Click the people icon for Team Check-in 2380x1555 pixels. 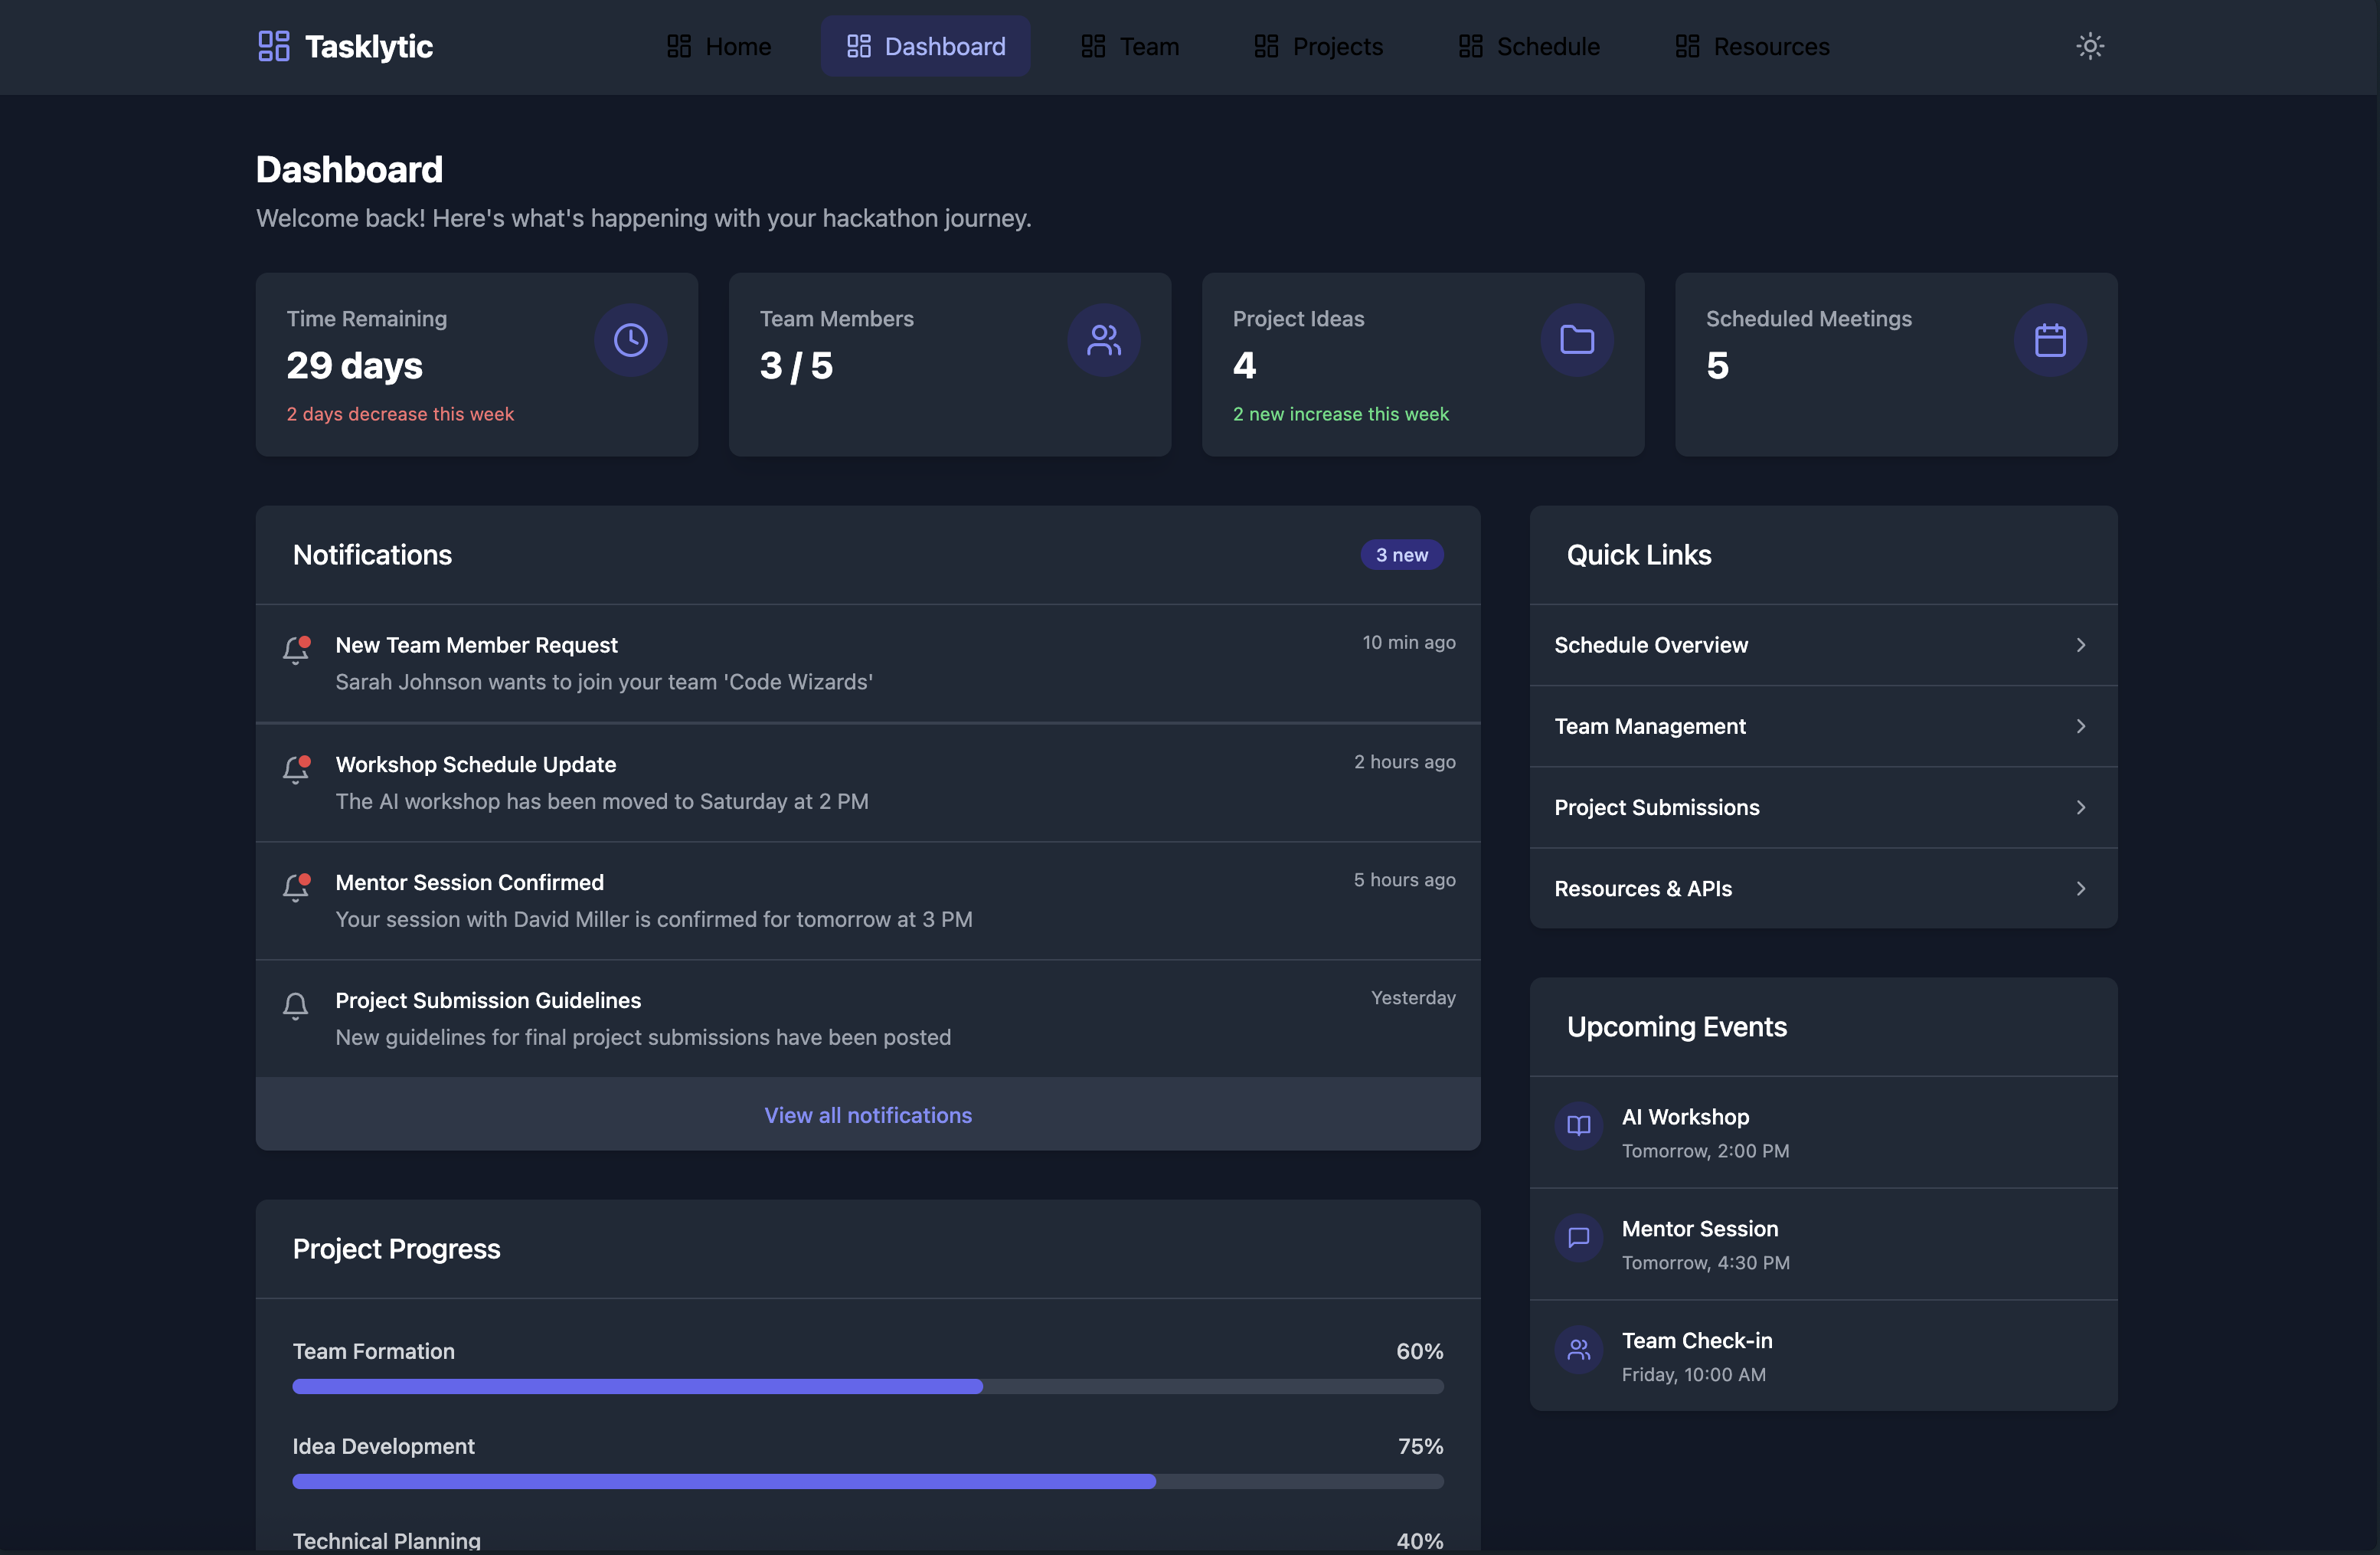coord(1578,1350)
